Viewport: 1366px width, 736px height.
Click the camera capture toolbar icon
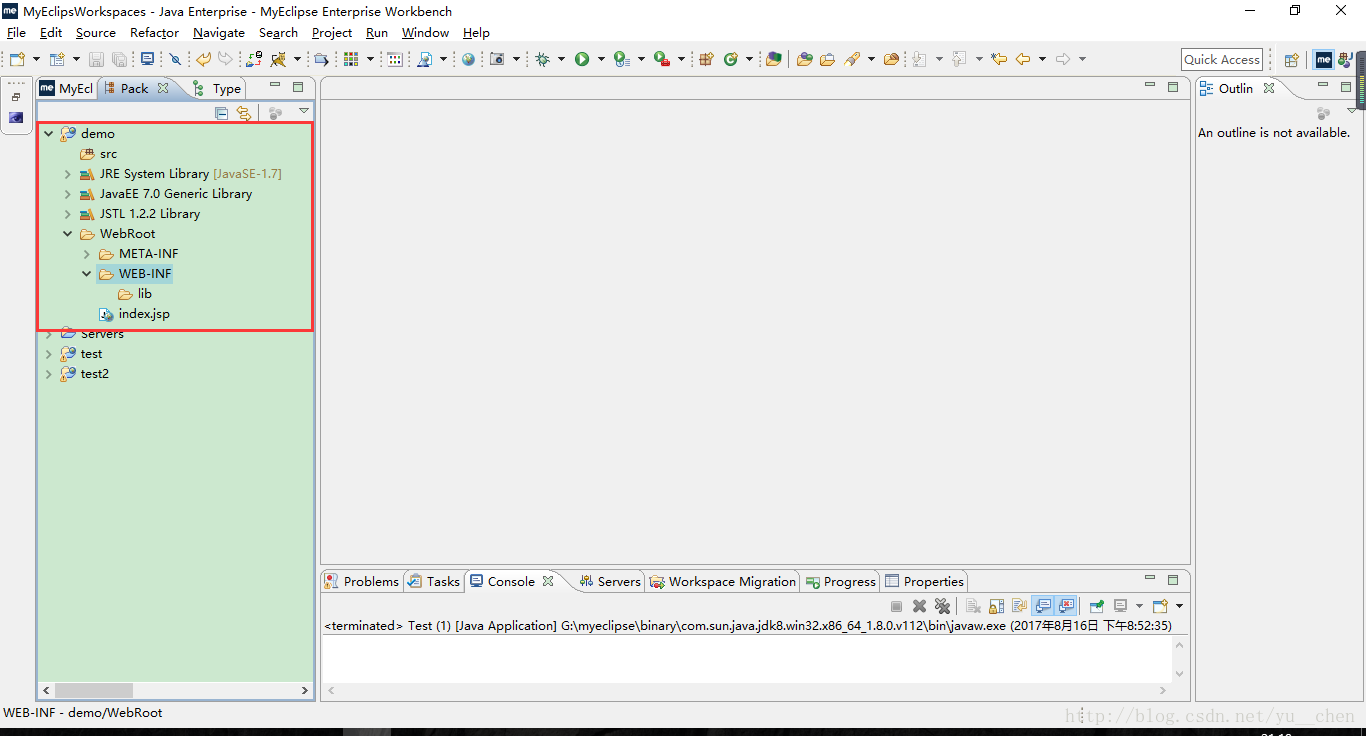(x=497, y=59)
